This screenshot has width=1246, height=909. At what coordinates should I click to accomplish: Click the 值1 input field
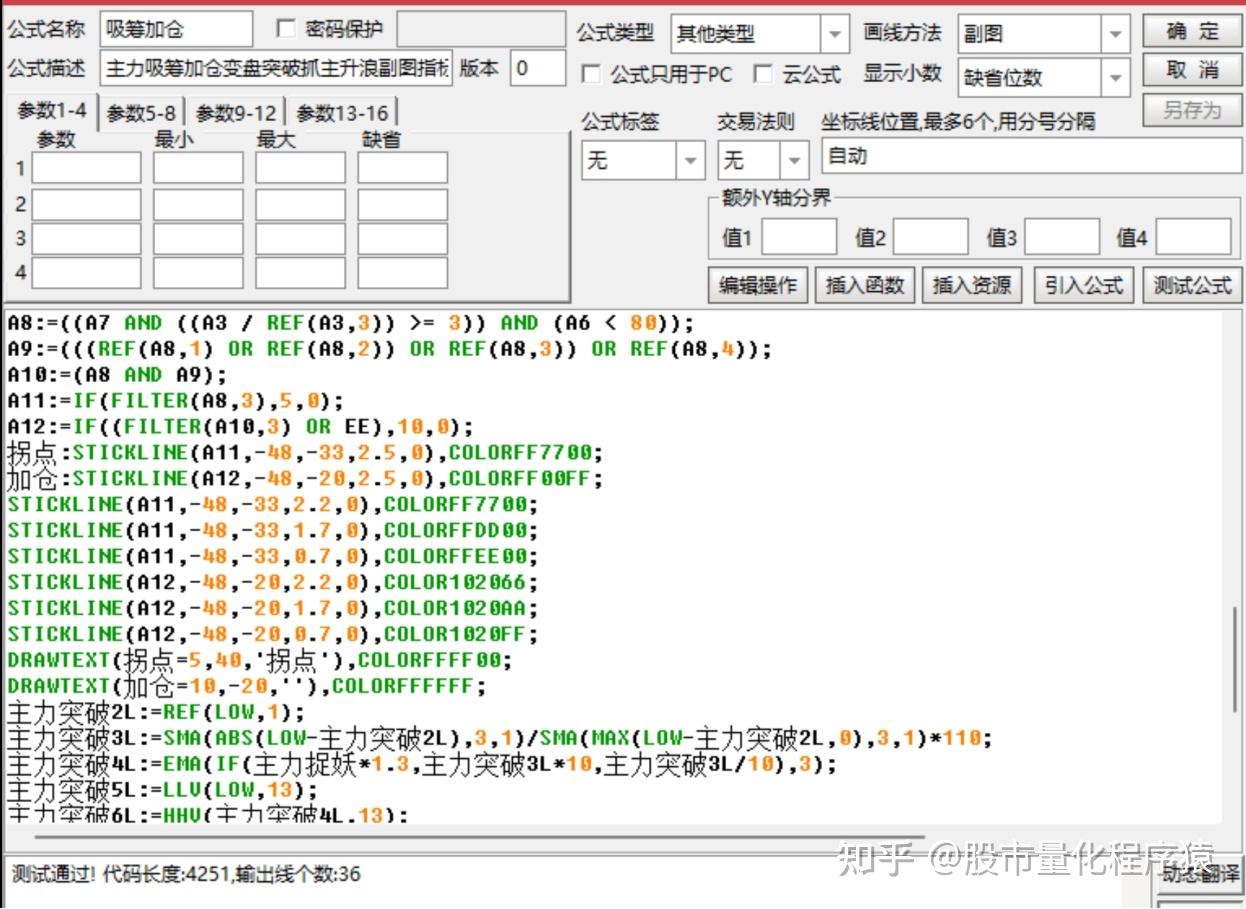coord(799,237)
